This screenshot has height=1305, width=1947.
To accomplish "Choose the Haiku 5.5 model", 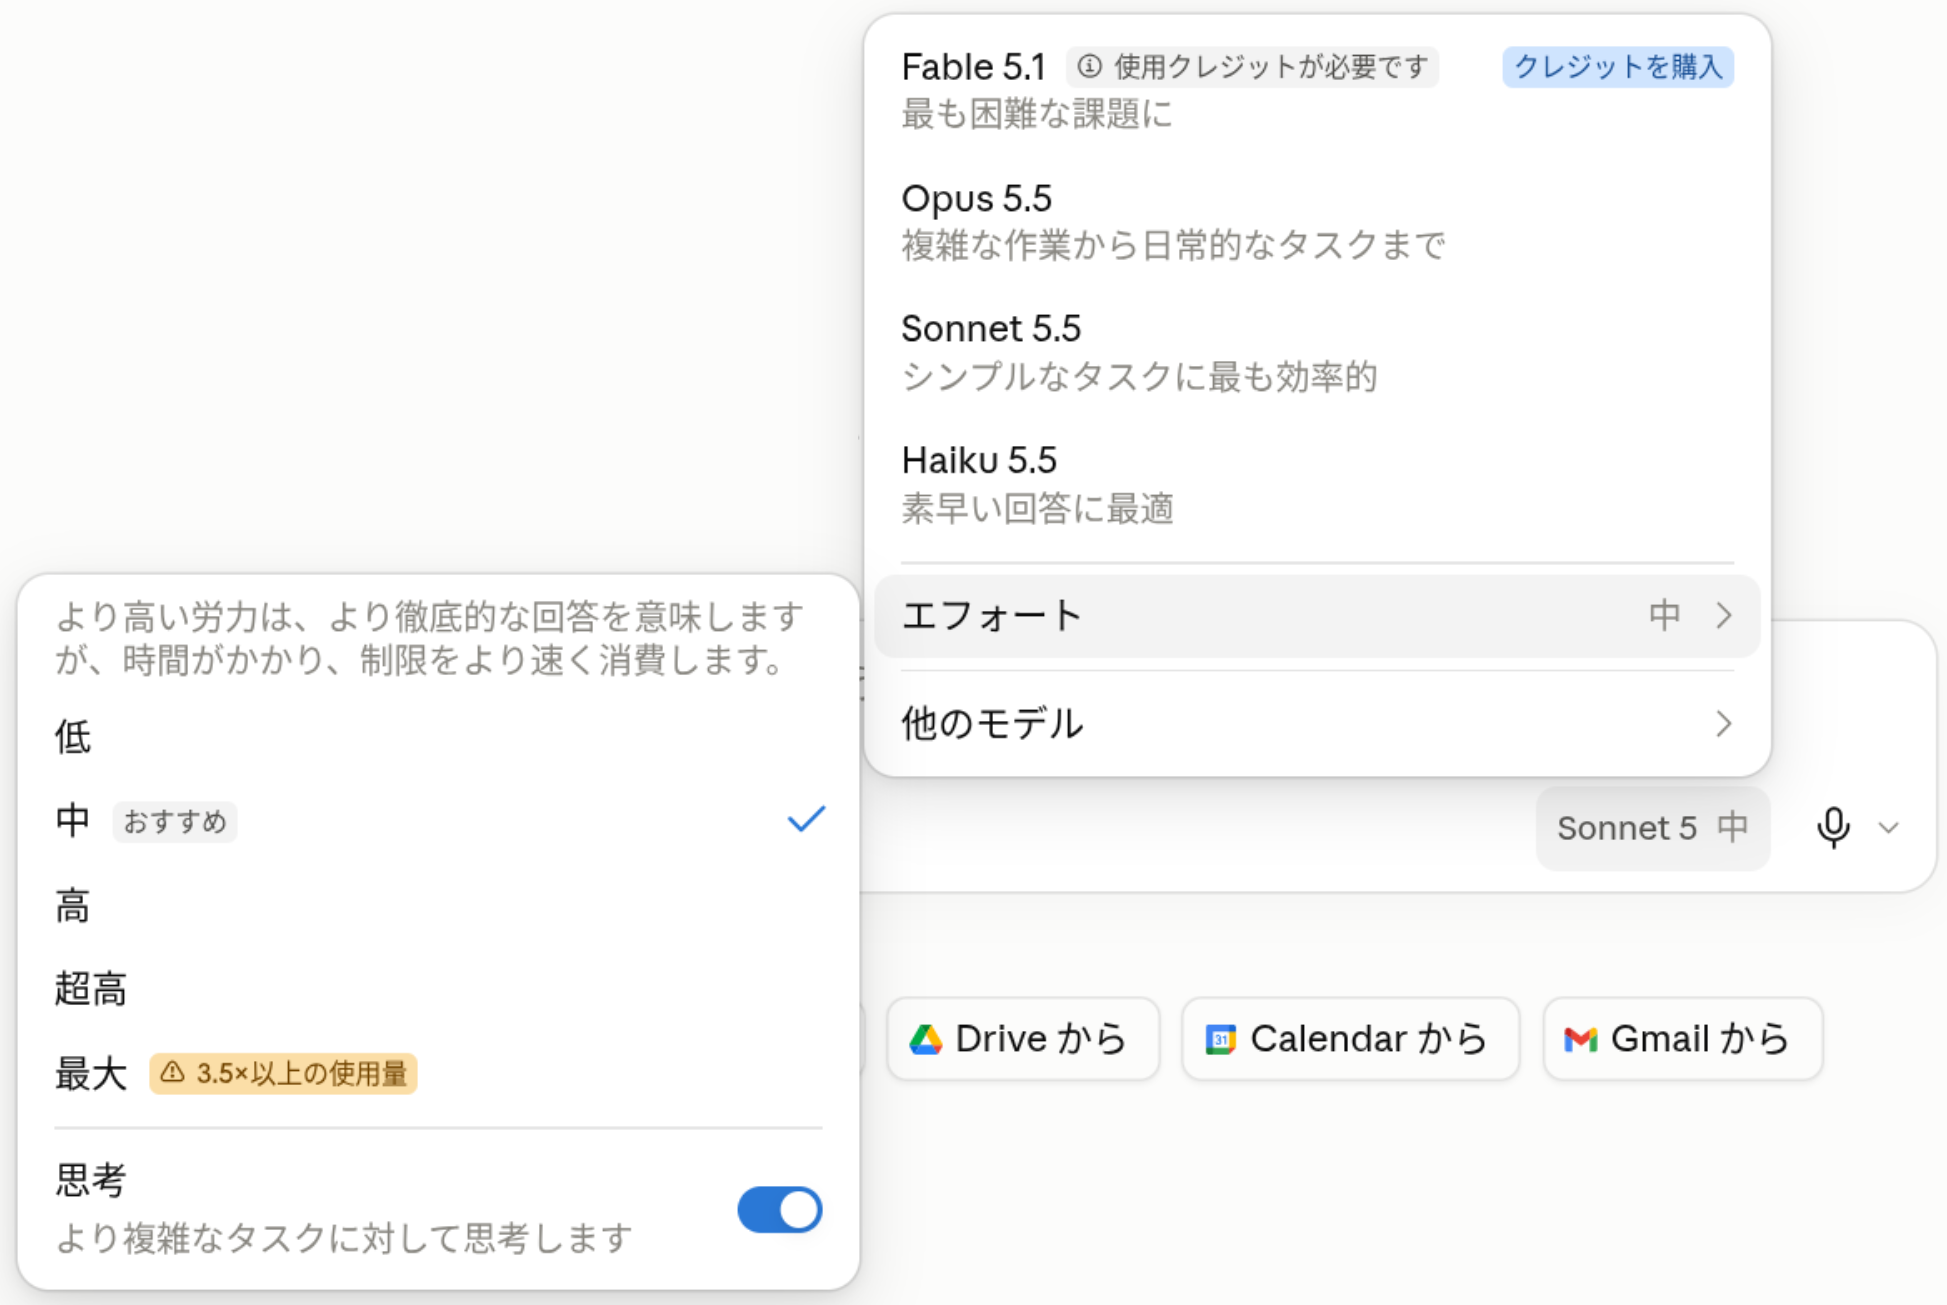I will click(x=1317, y=484).
